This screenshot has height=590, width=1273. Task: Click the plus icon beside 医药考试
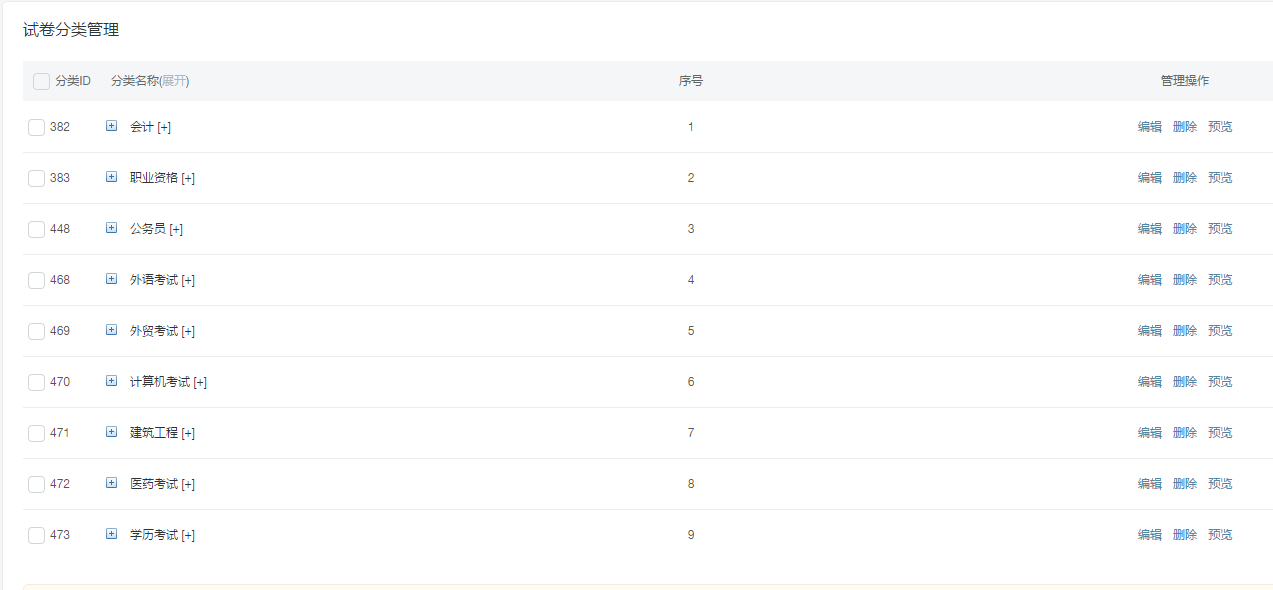[x=111, y=483]
